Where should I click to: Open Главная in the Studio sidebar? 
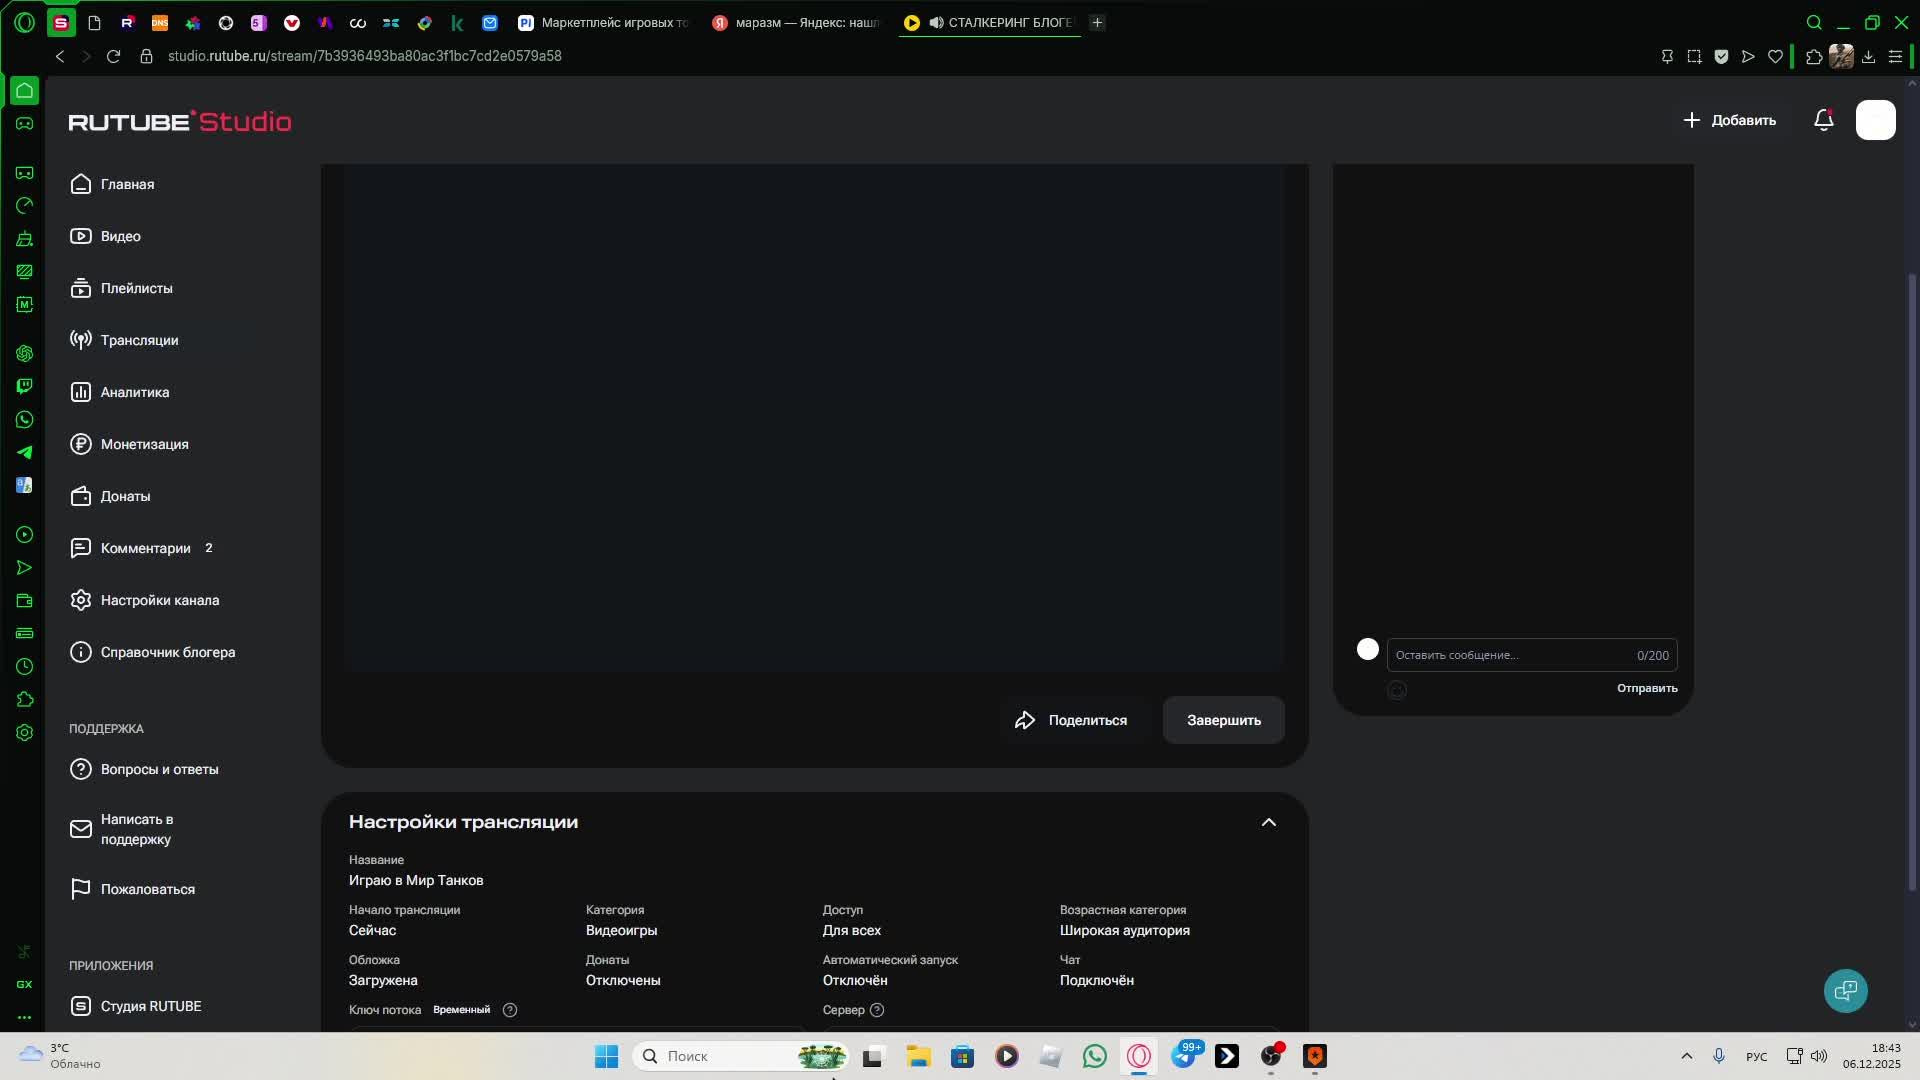tap(112, 184)
